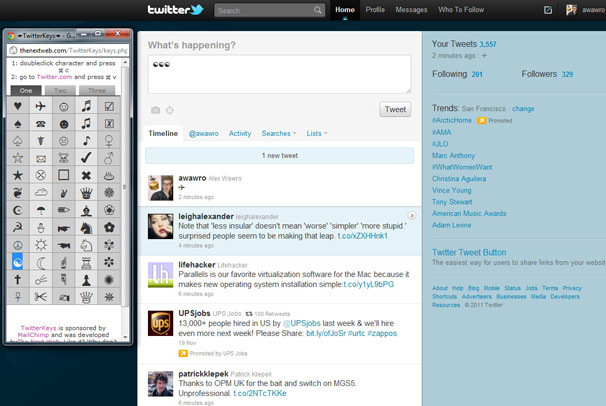The height and width of the screenshot is (406, 606).
Task: Click the Twitter logo in header
Action: (x=175, y=10)
